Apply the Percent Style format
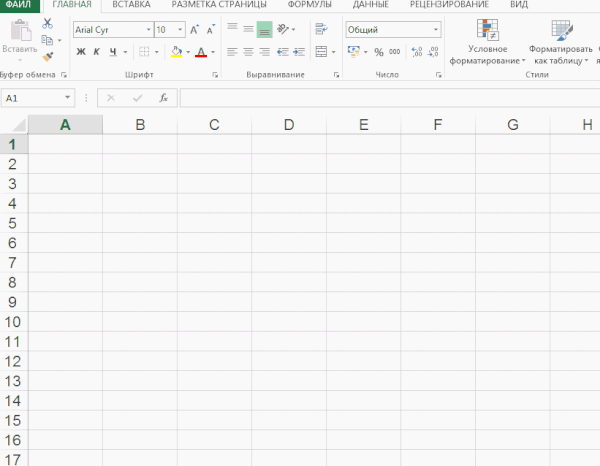The image size is (600, 466). pos(379,52)
